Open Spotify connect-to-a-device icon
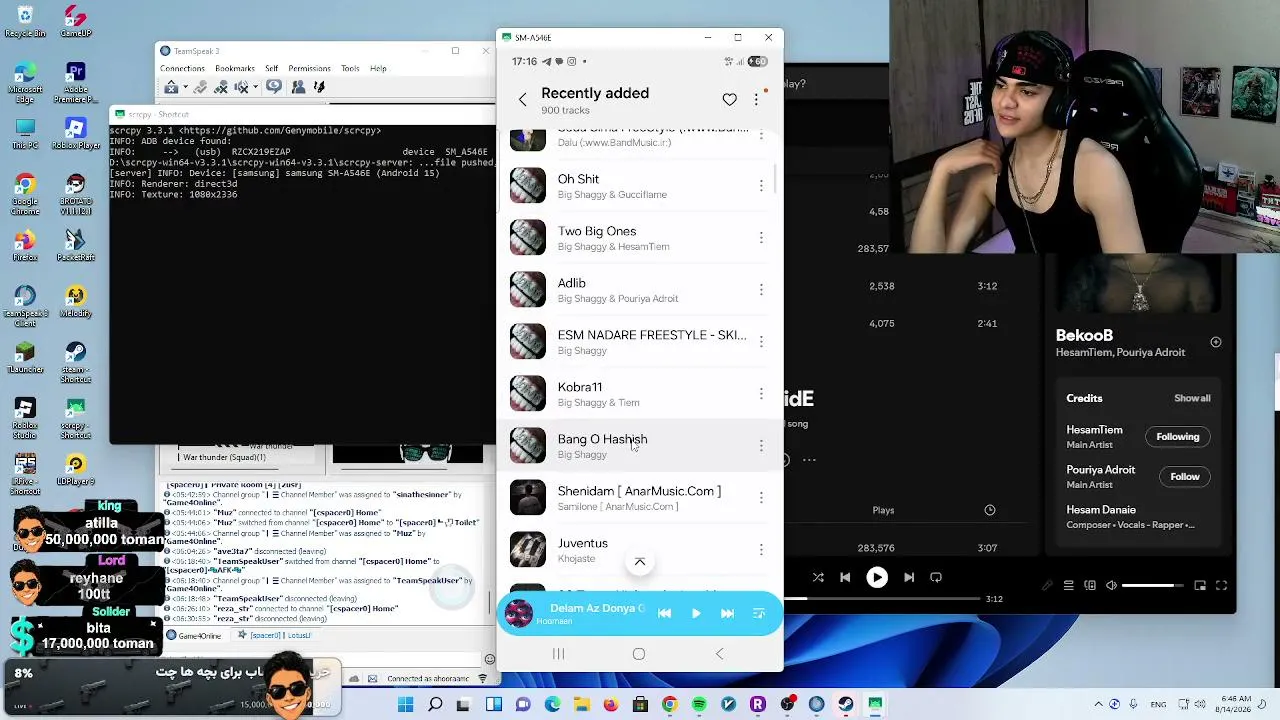The image size is (1280, 720). click(1090, 585)
